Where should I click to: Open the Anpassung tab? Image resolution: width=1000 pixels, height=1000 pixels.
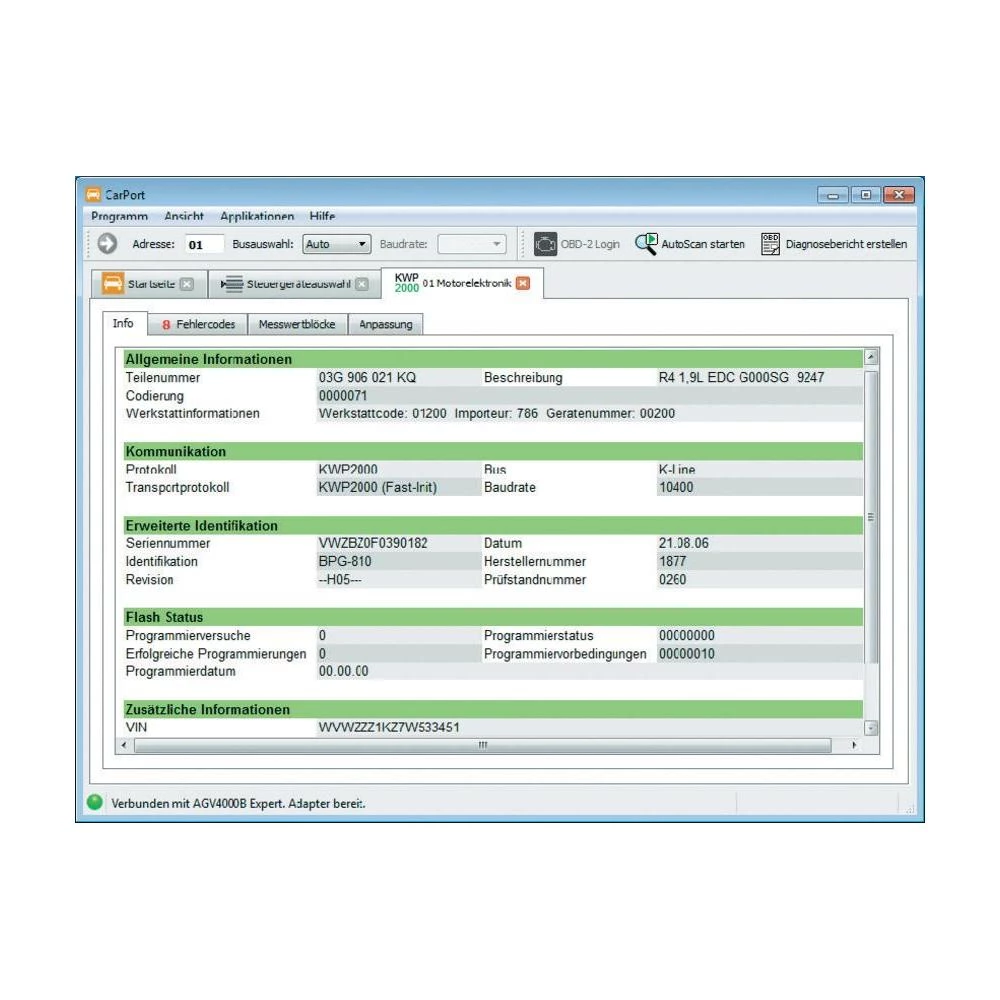pyautogui.click(x=386, y=324)
